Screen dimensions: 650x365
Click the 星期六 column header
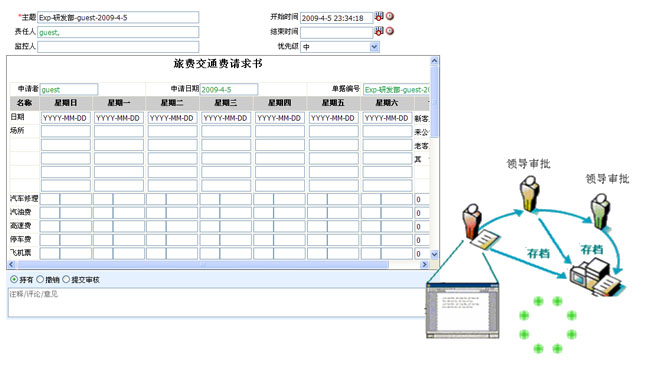click(x=387, y=102)
